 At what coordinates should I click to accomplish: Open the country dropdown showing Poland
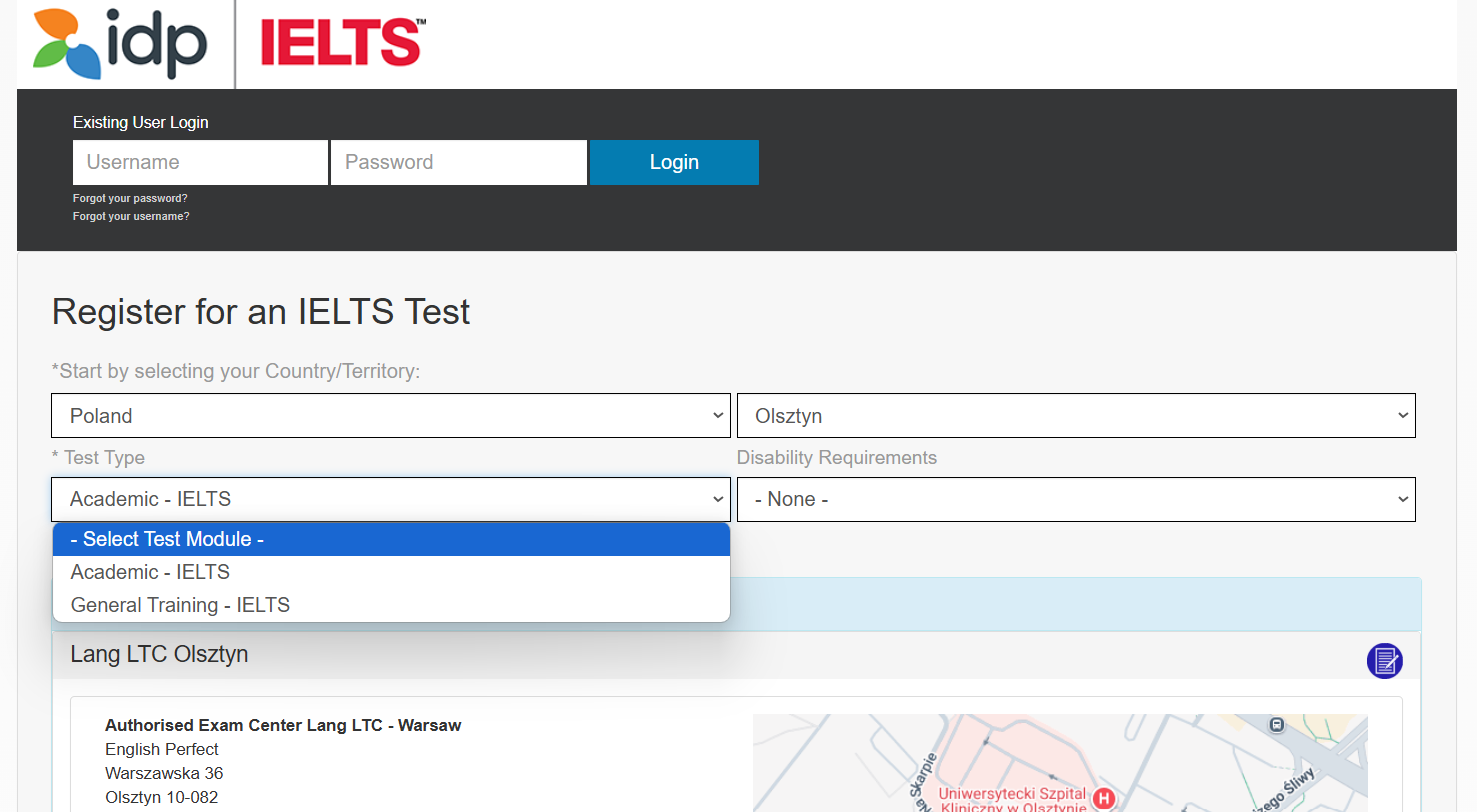(390, 415)
